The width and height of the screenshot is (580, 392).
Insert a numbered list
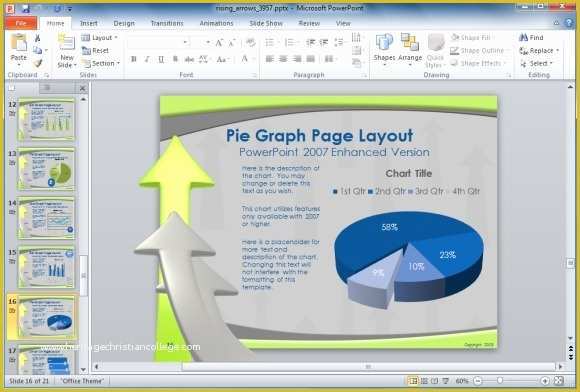click(289, 43)
